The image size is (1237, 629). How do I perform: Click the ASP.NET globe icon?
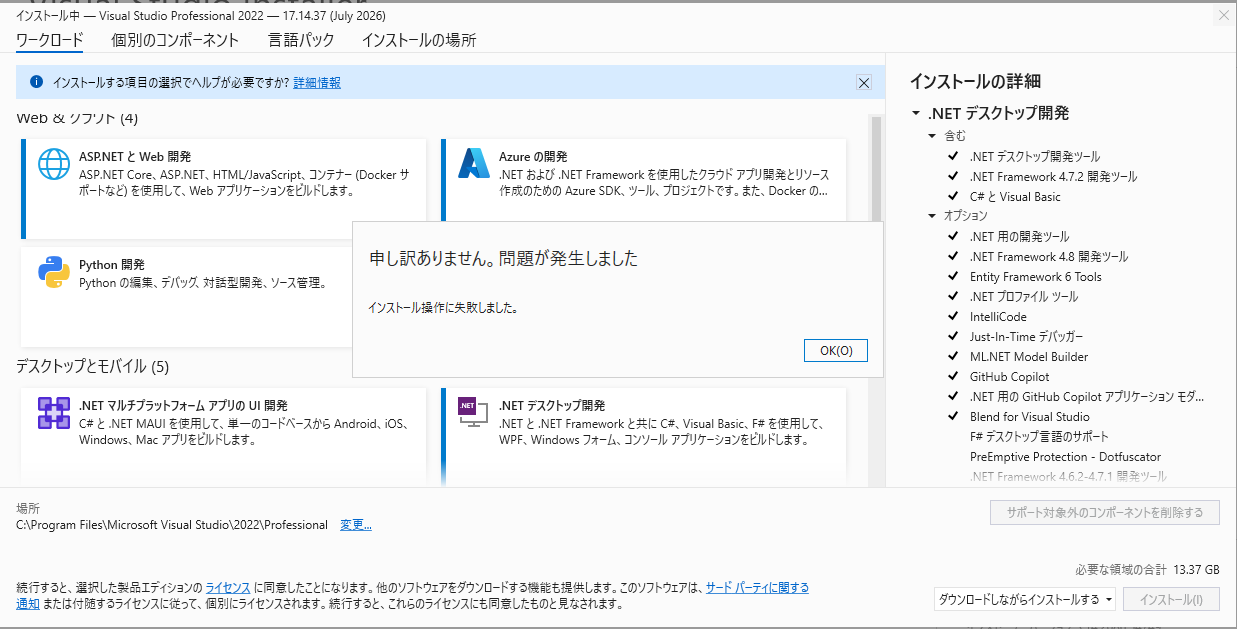point(54,164)
